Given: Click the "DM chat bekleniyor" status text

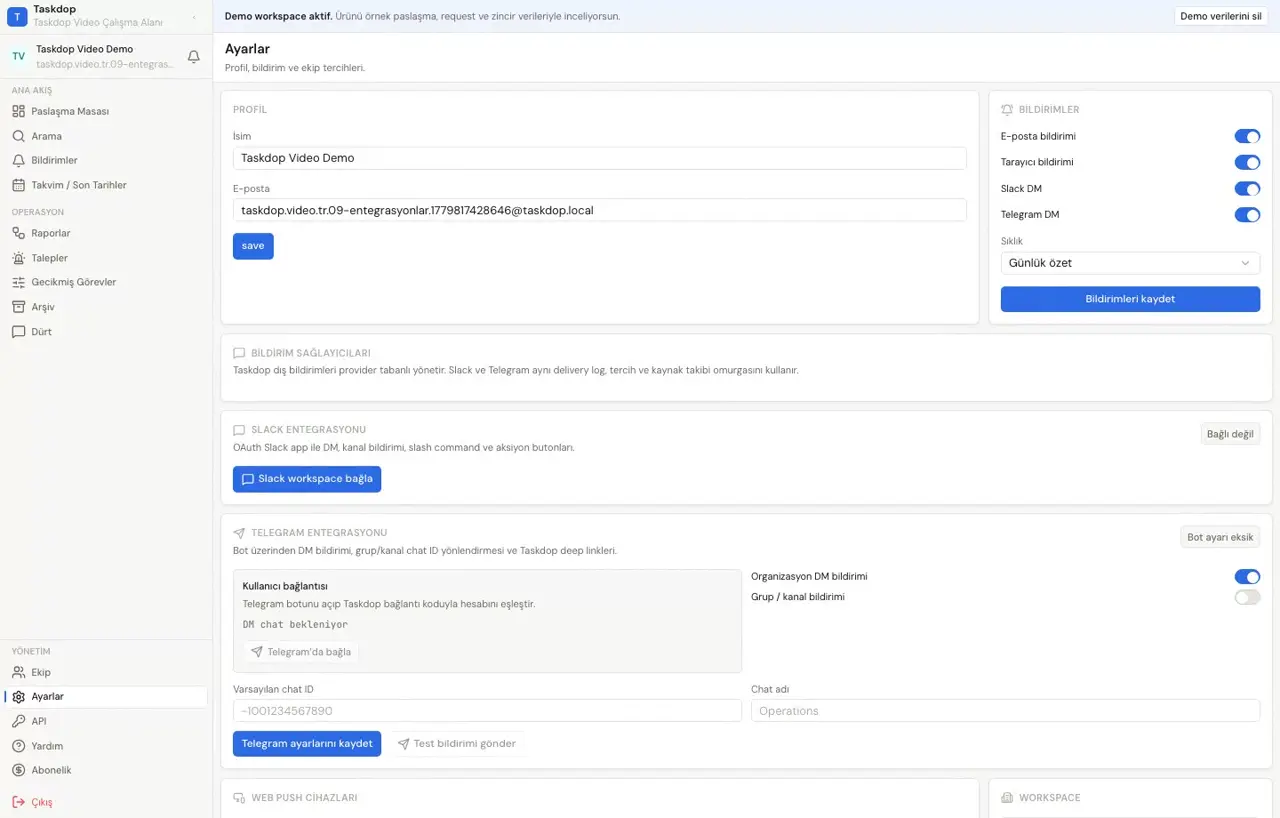Looking at the screenshot, I should (x=295, y=625).
